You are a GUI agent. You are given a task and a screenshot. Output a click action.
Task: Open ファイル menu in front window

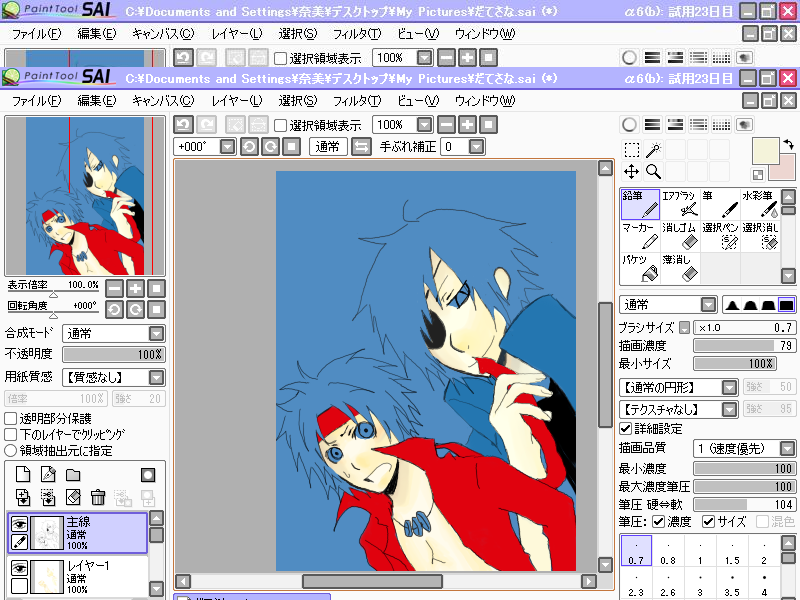36,101
